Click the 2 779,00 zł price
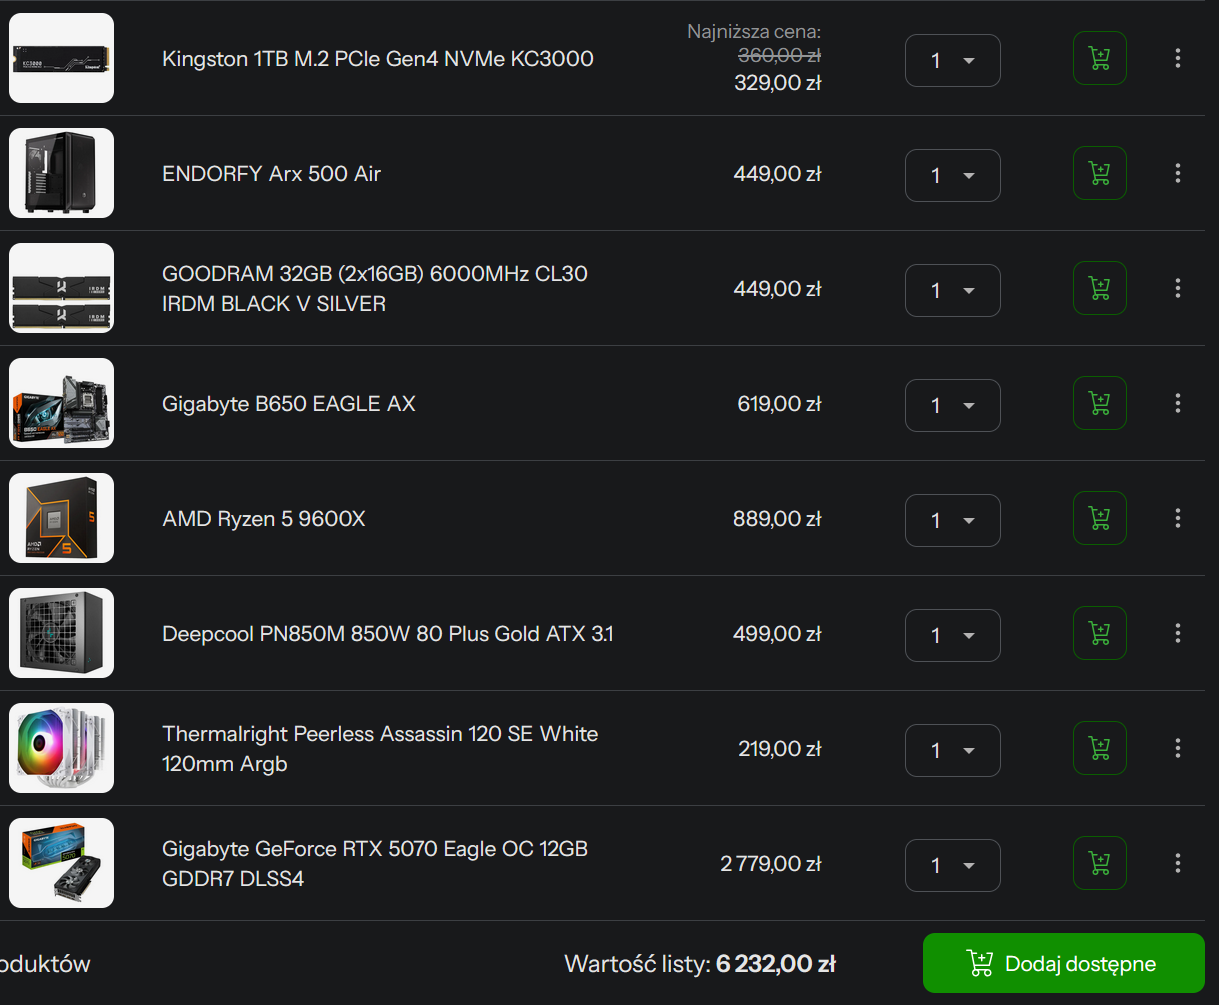The width and height of the screenshot is (1219, 1005). click(771, 864)
